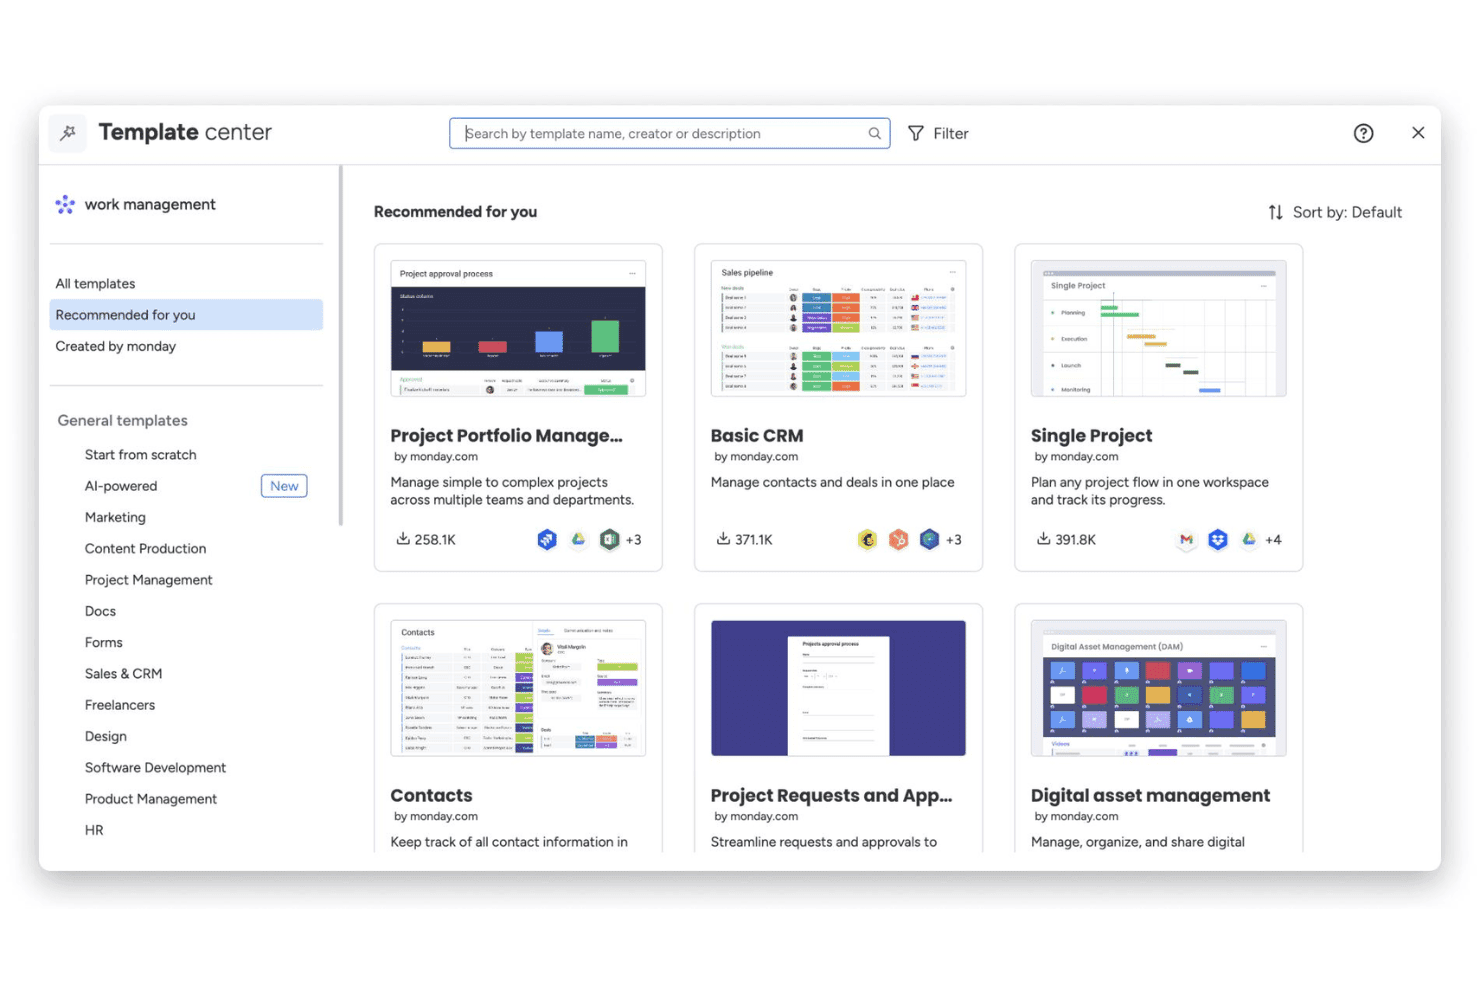This screenshot has width=1480, height=987.
Task: Click +3 integrations on Project Portfolio card
Action: (633, 540)
